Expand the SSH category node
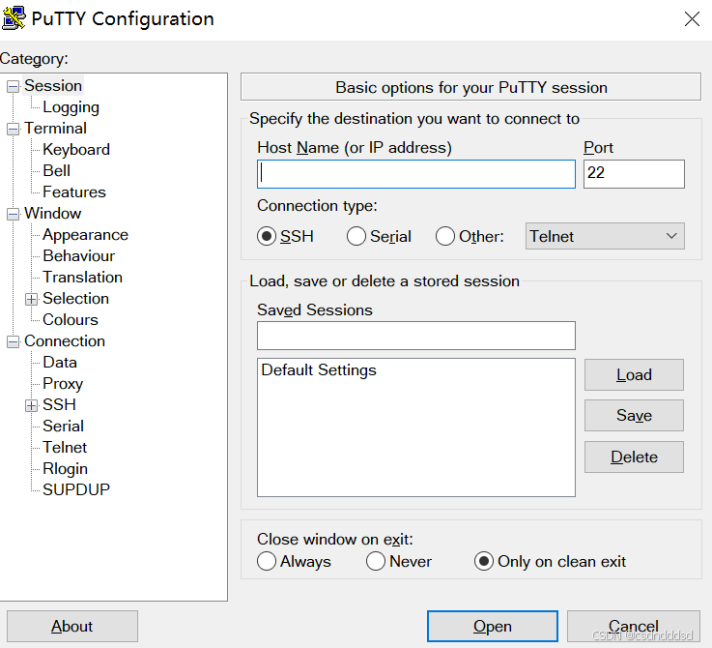This screenshot has width=712, height=648. coord(32,405)
